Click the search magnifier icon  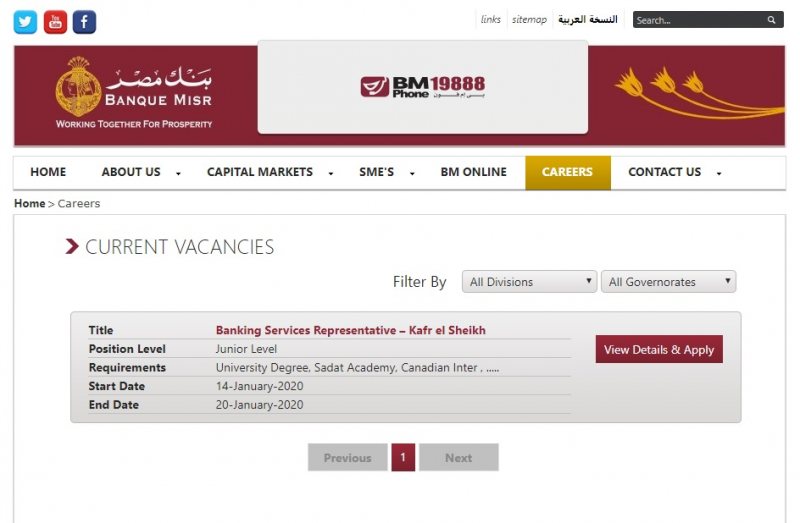click(772, 20)
